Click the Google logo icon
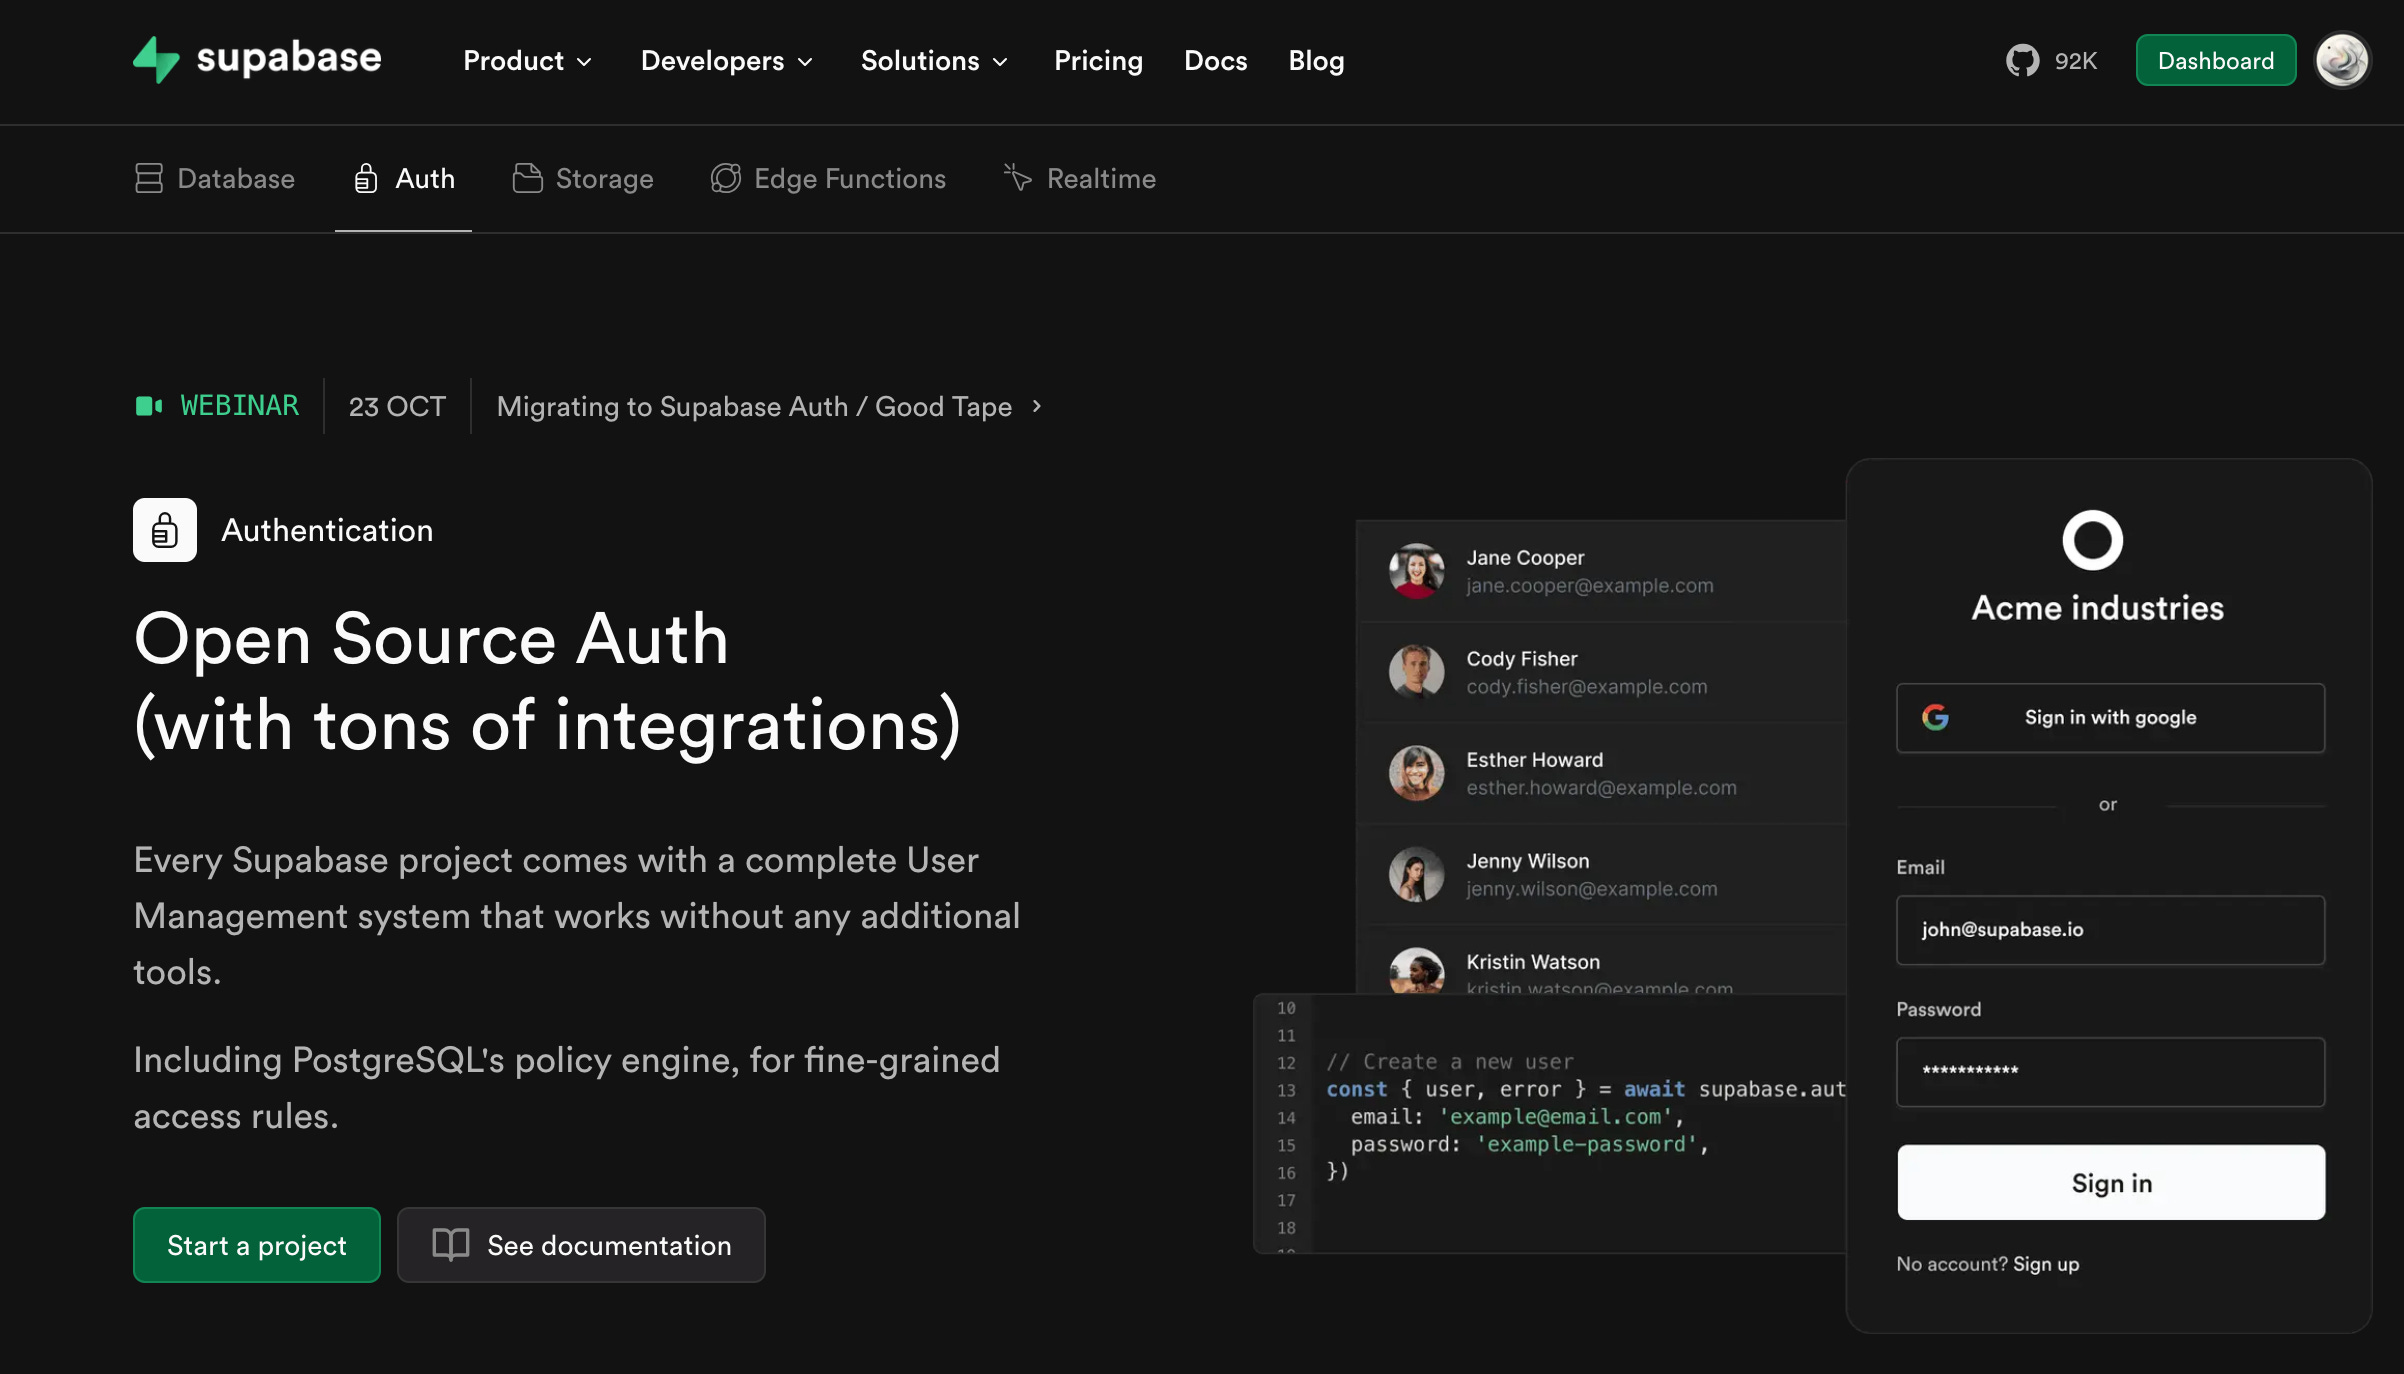 1935,717
